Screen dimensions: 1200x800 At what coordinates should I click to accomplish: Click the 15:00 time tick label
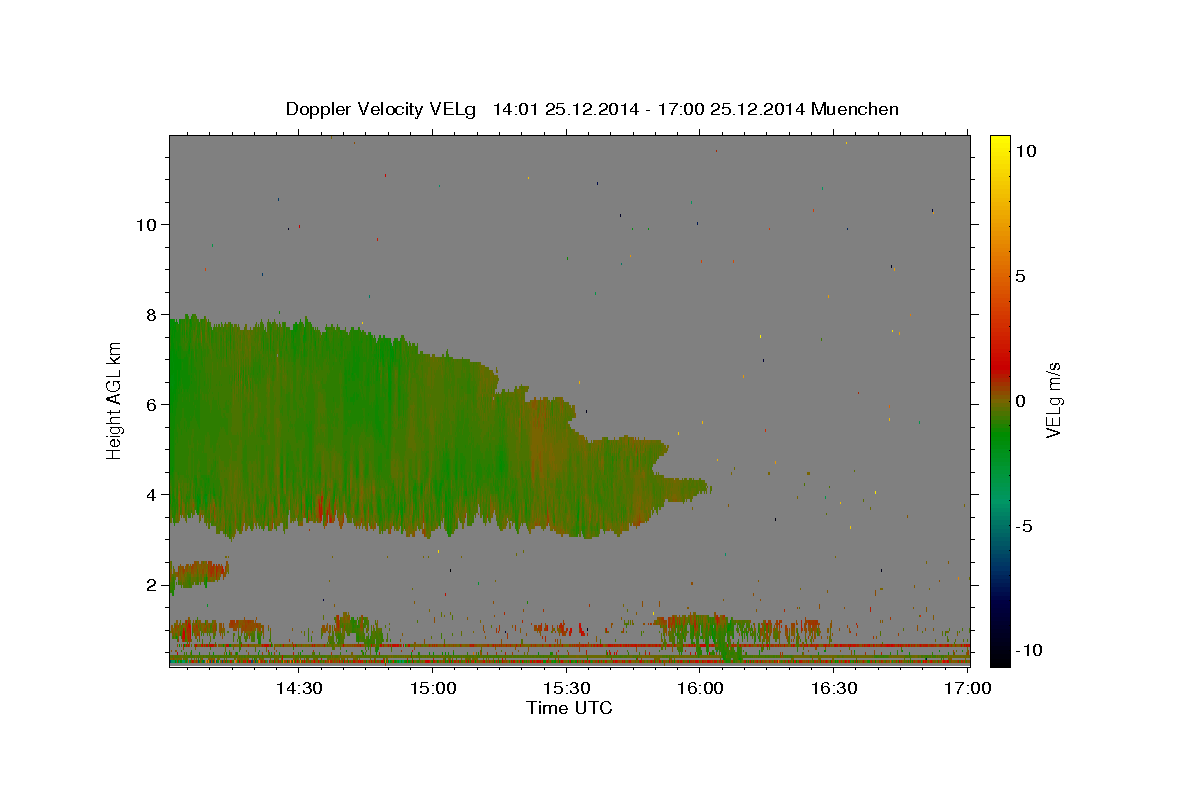tap(432, 689)
